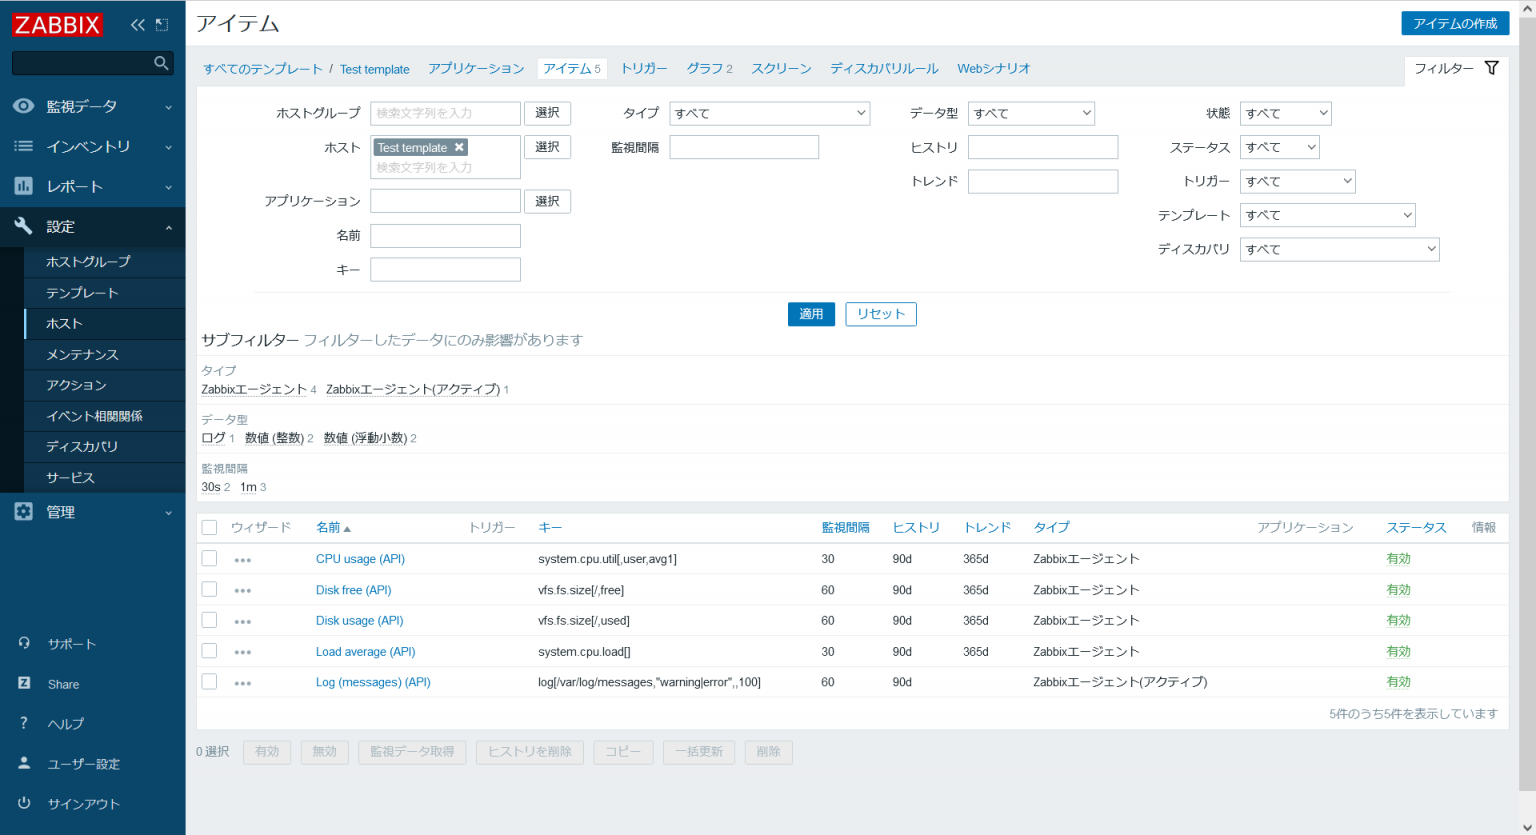Check the Disk free (API) row checkbox
1536x835 pixels.
209,589
